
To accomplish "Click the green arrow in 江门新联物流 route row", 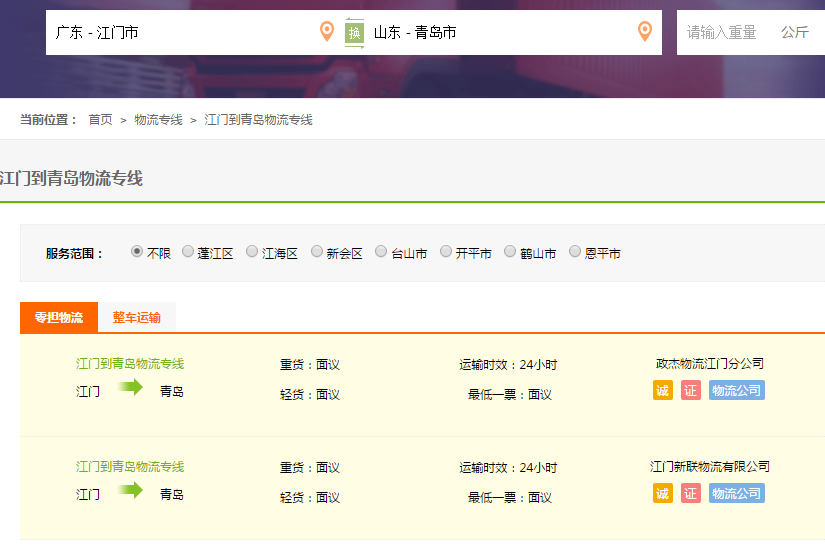I will [x=130, y=491].
